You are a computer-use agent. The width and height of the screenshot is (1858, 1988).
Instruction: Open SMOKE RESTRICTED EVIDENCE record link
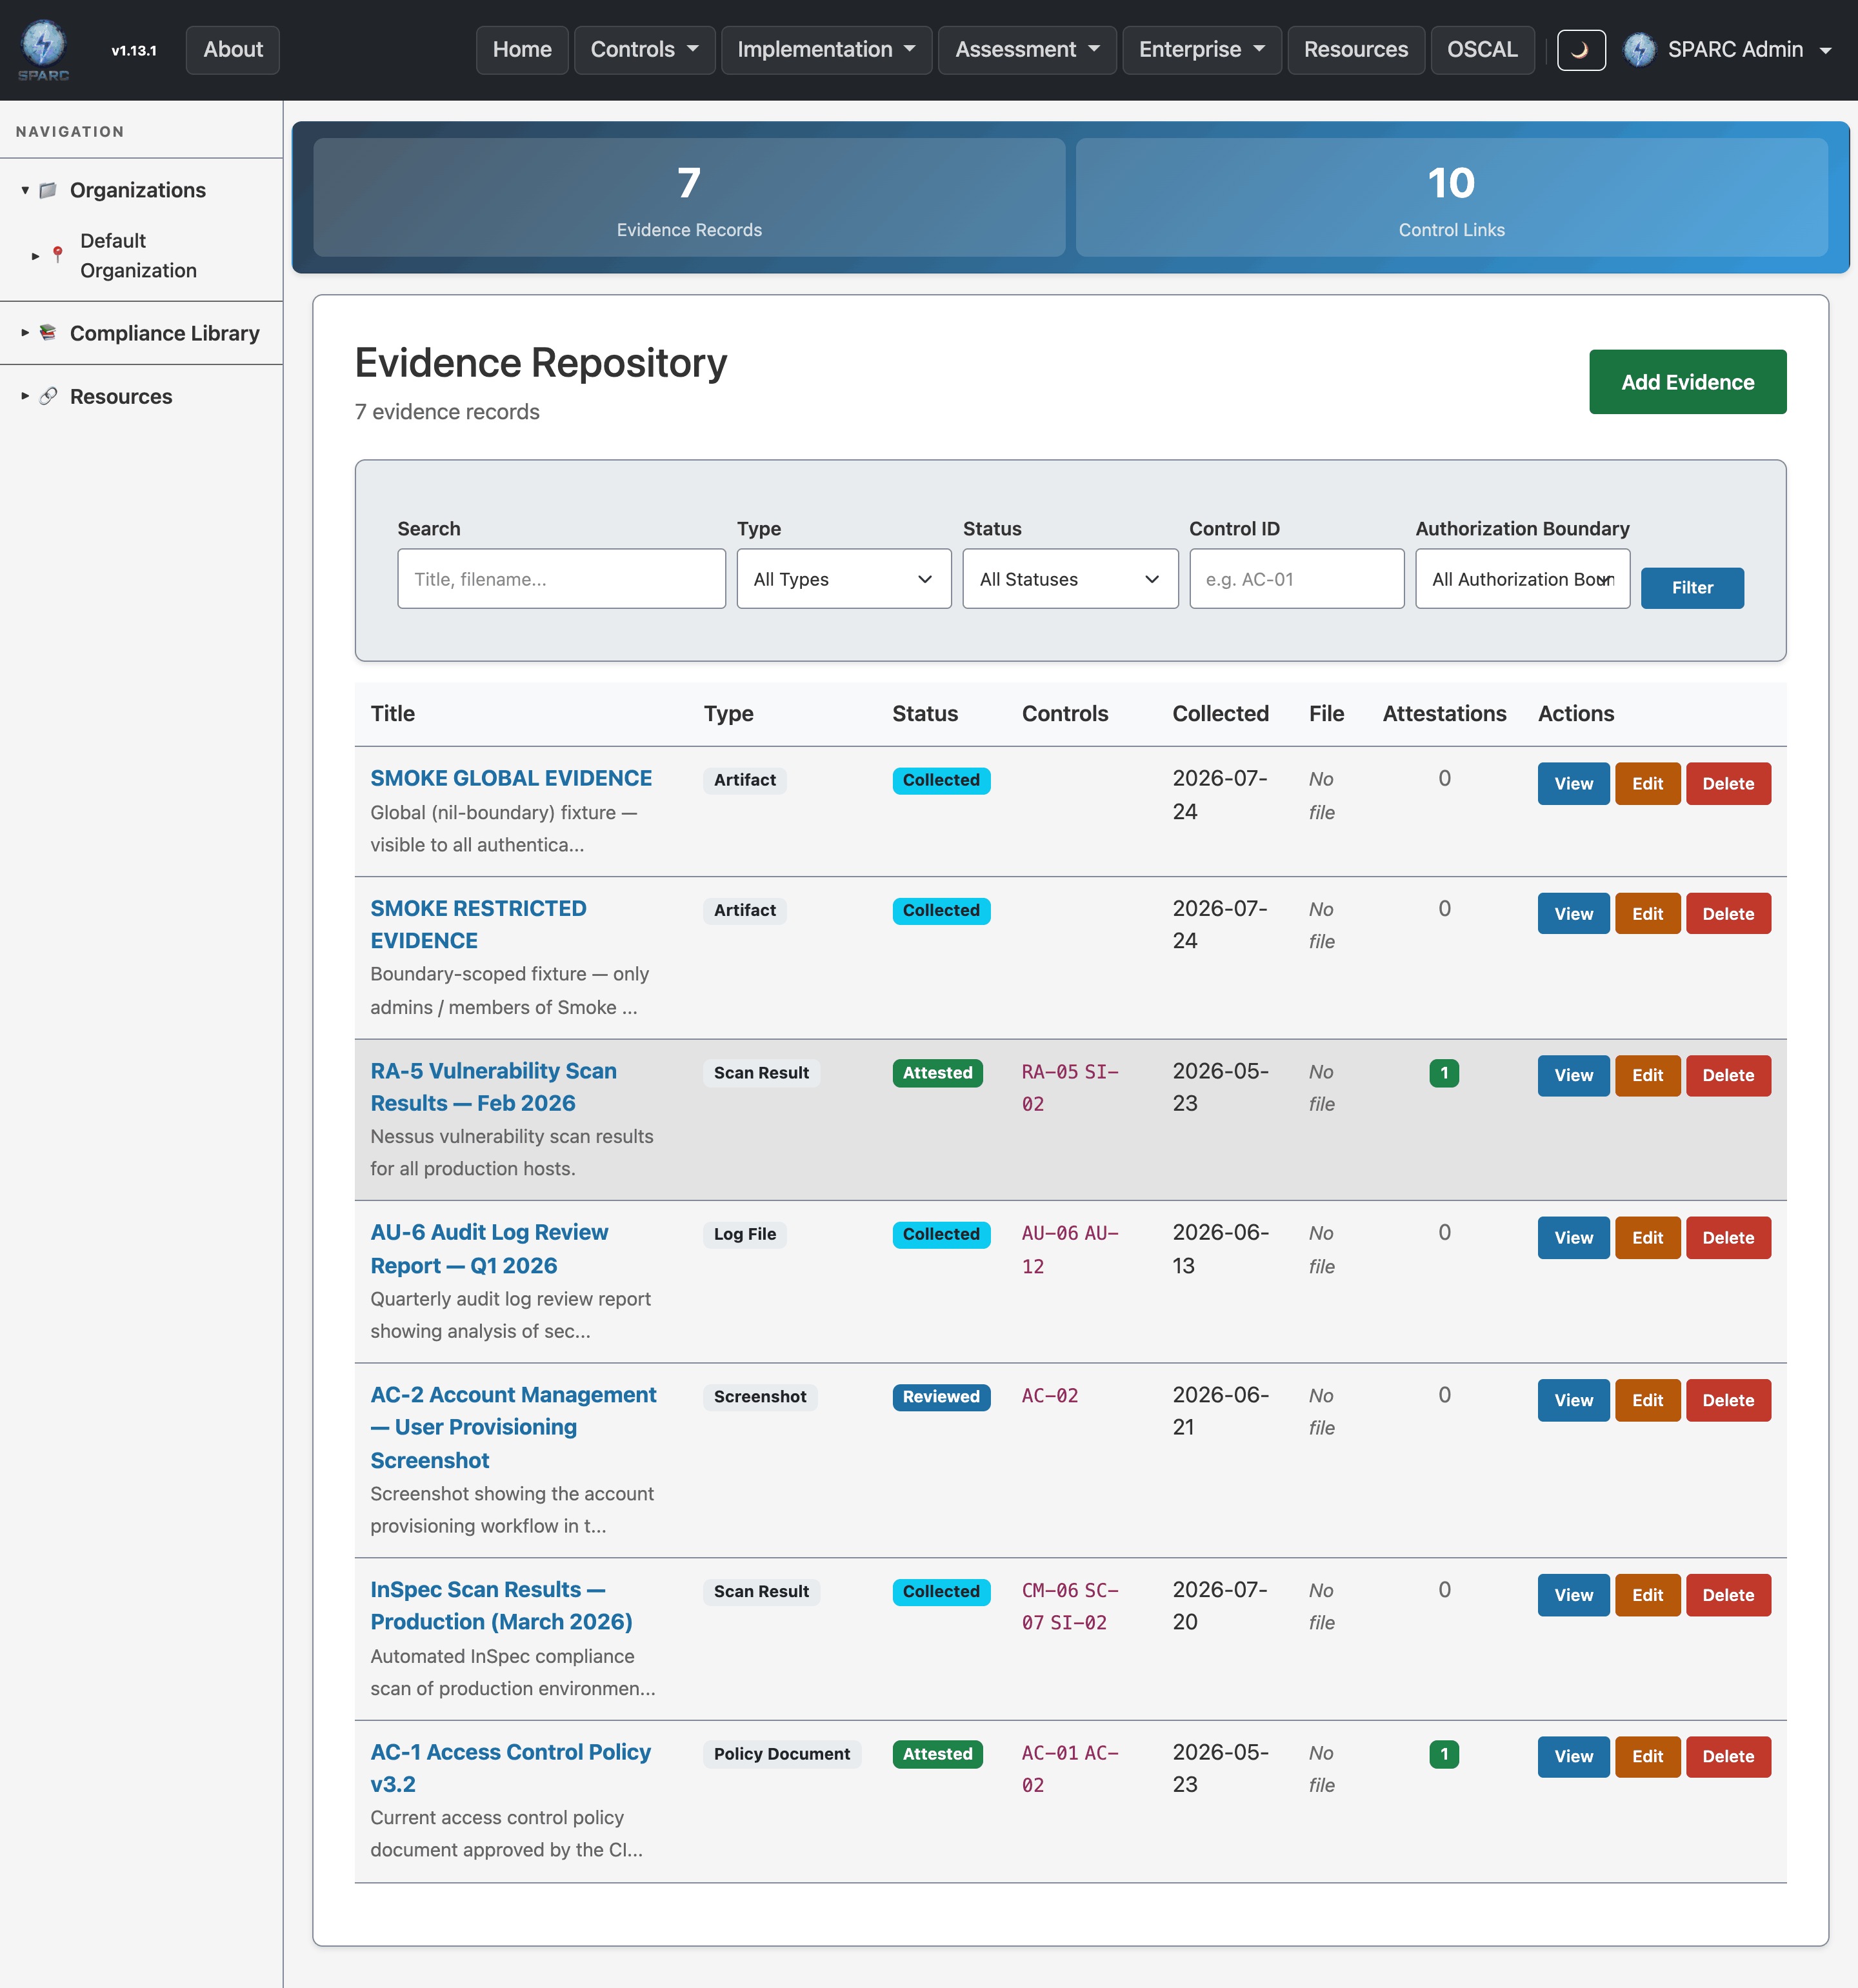478,924
